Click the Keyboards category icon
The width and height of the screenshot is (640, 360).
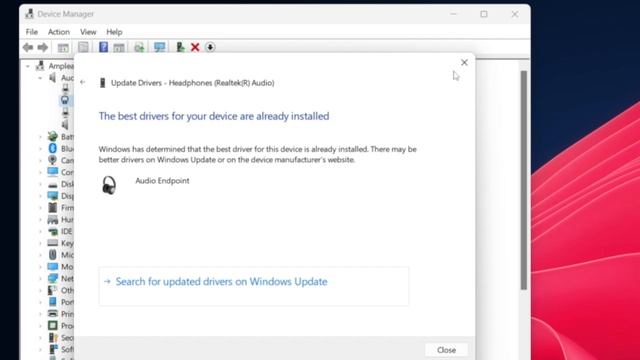click(x=53, y=243)
